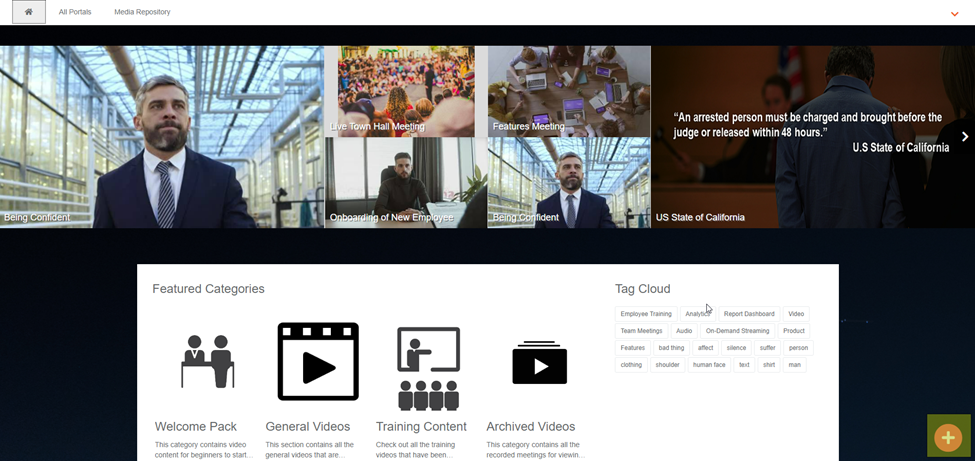The image size is (975, 461).
Task: Open the Live Town Hall Meeting thumbnail
Action: click(405, 90)
